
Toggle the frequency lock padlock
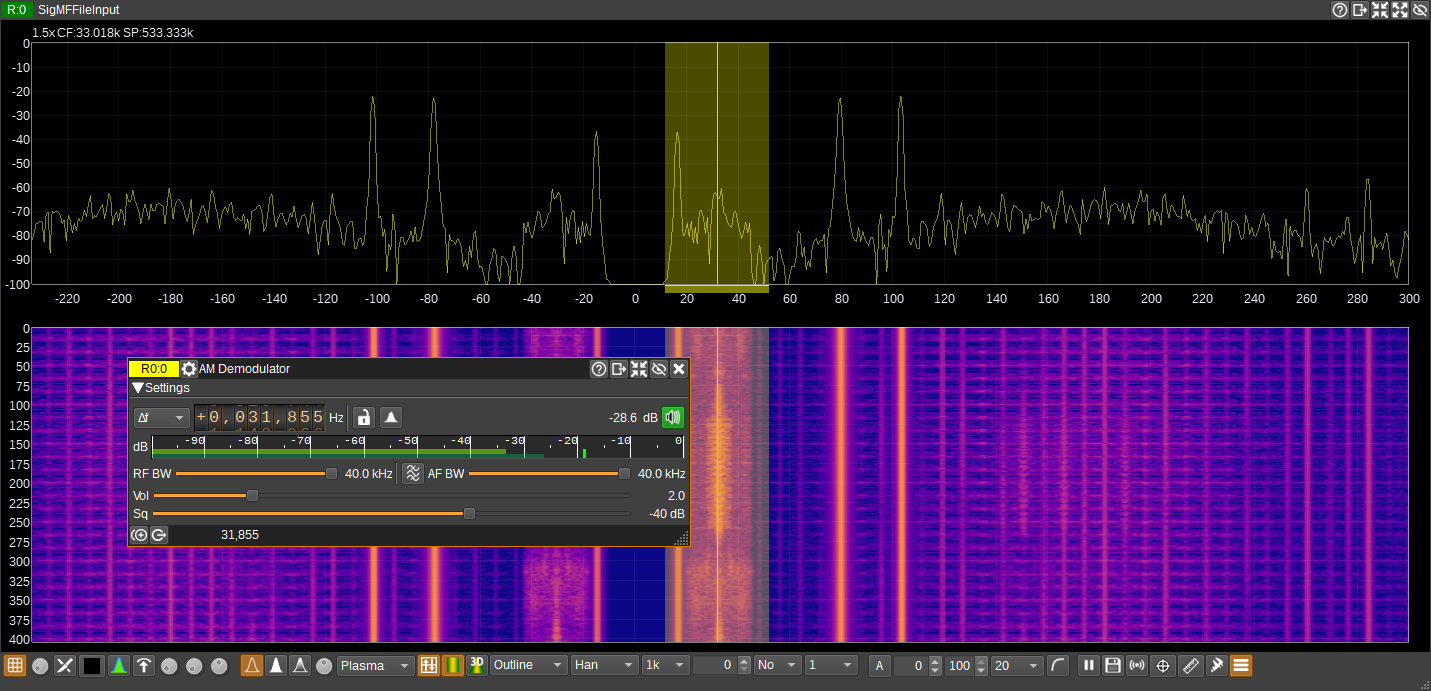coord(364,417)
